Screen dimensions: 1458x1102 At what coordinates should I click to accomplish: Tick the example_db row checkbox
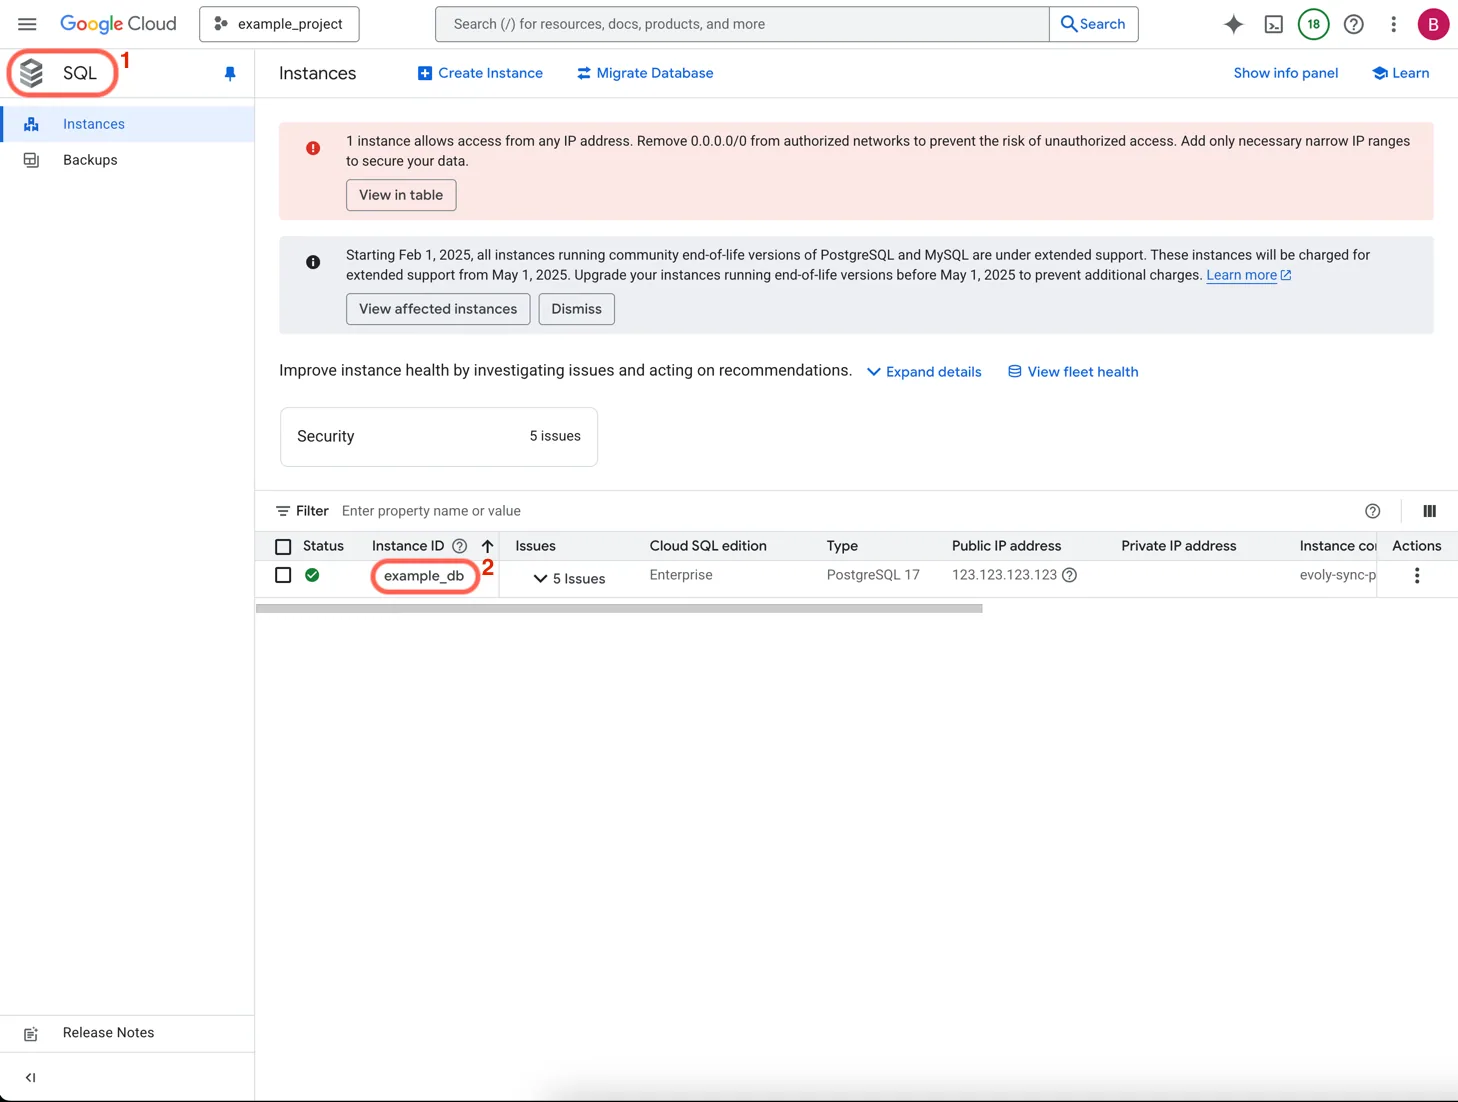pyautogui.click(x=283, y=575)
